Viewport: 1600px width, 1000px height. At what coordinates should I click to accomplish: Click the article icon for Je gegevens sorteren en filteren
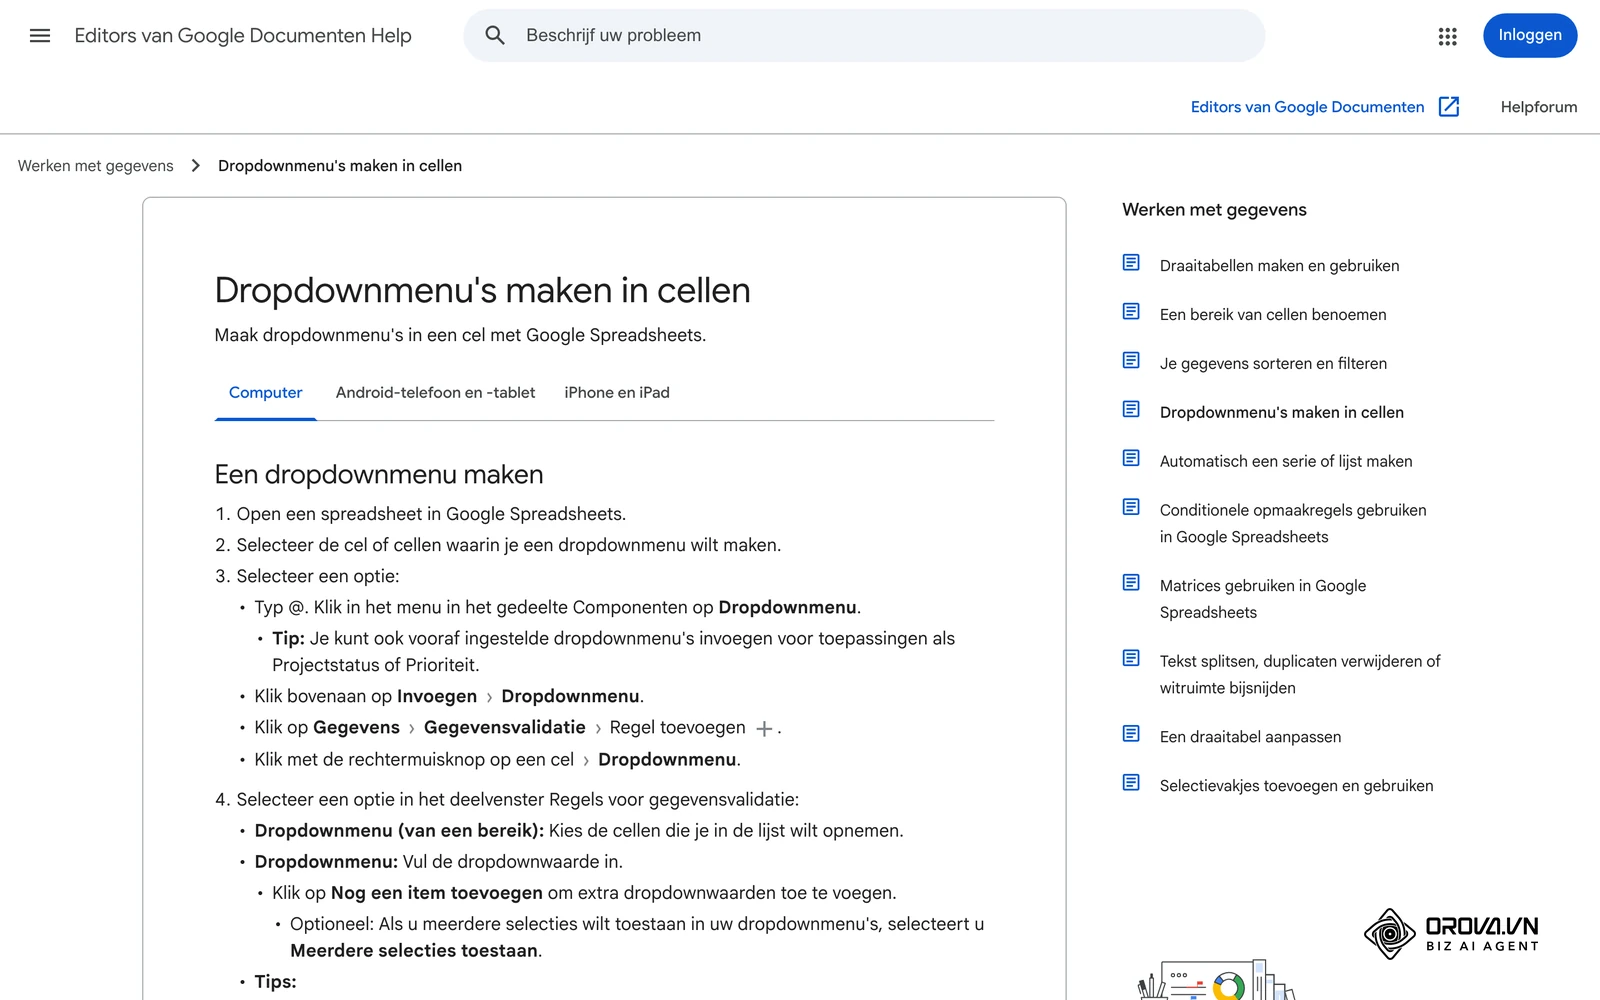(1131, 361)
